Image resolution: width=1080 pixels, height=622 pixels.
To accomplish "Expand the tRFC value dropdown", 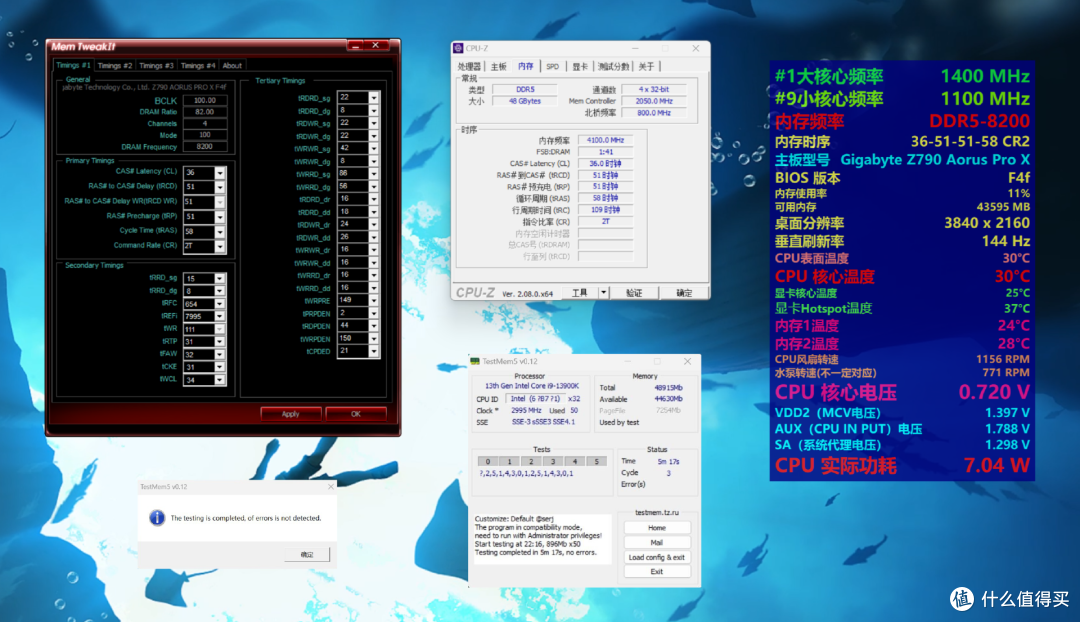I will [x=220, y=304].
